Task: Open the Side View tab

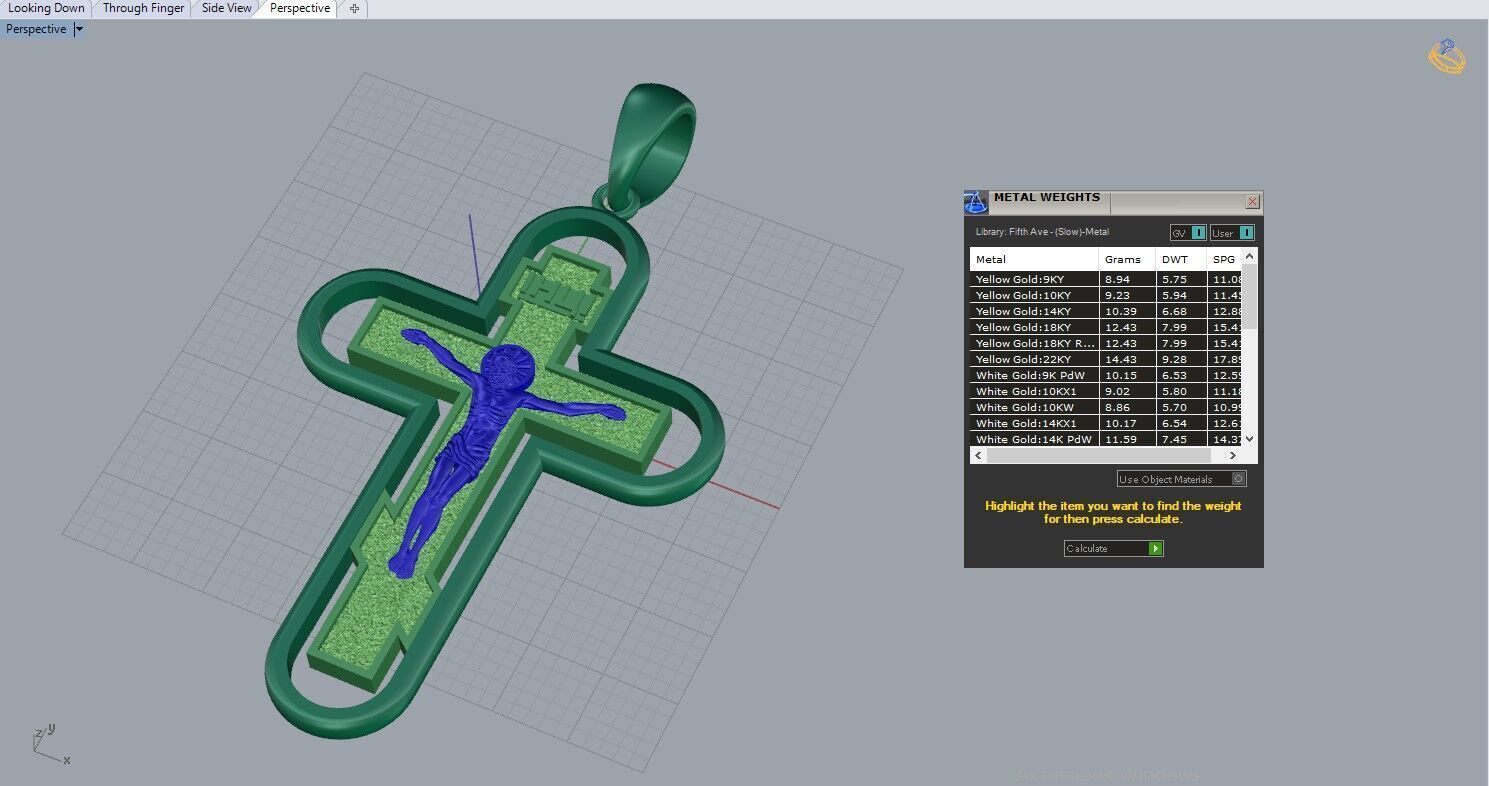Action: coord(226,8)
